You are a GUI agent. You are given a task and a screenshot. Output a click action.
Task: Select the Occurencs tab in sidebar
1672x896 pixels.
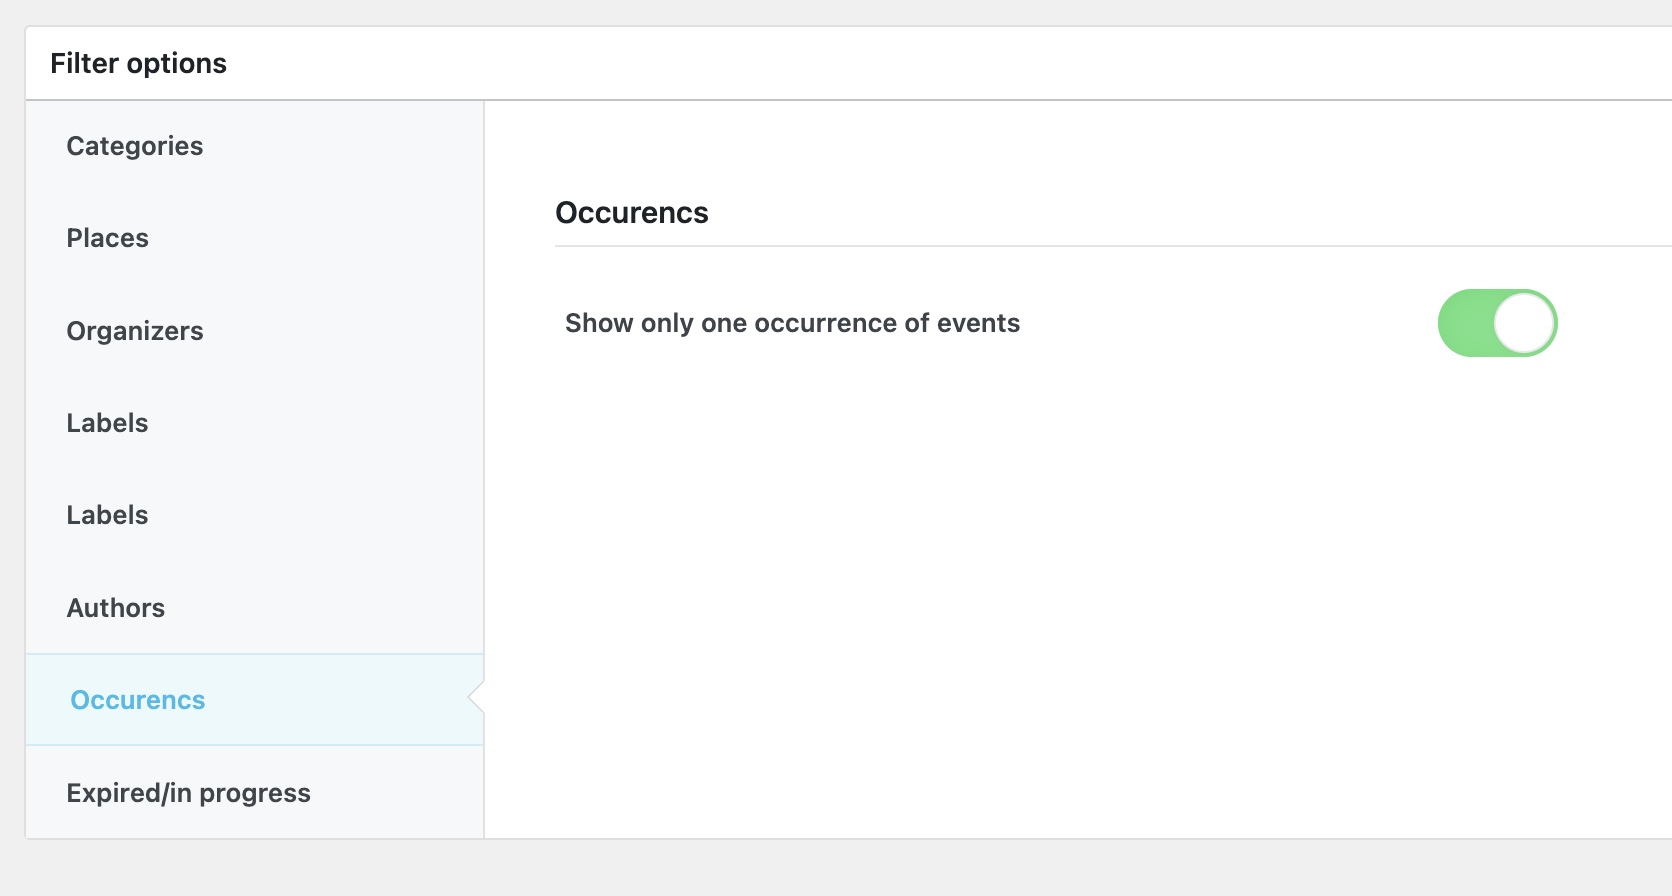[x=255, y=700]
